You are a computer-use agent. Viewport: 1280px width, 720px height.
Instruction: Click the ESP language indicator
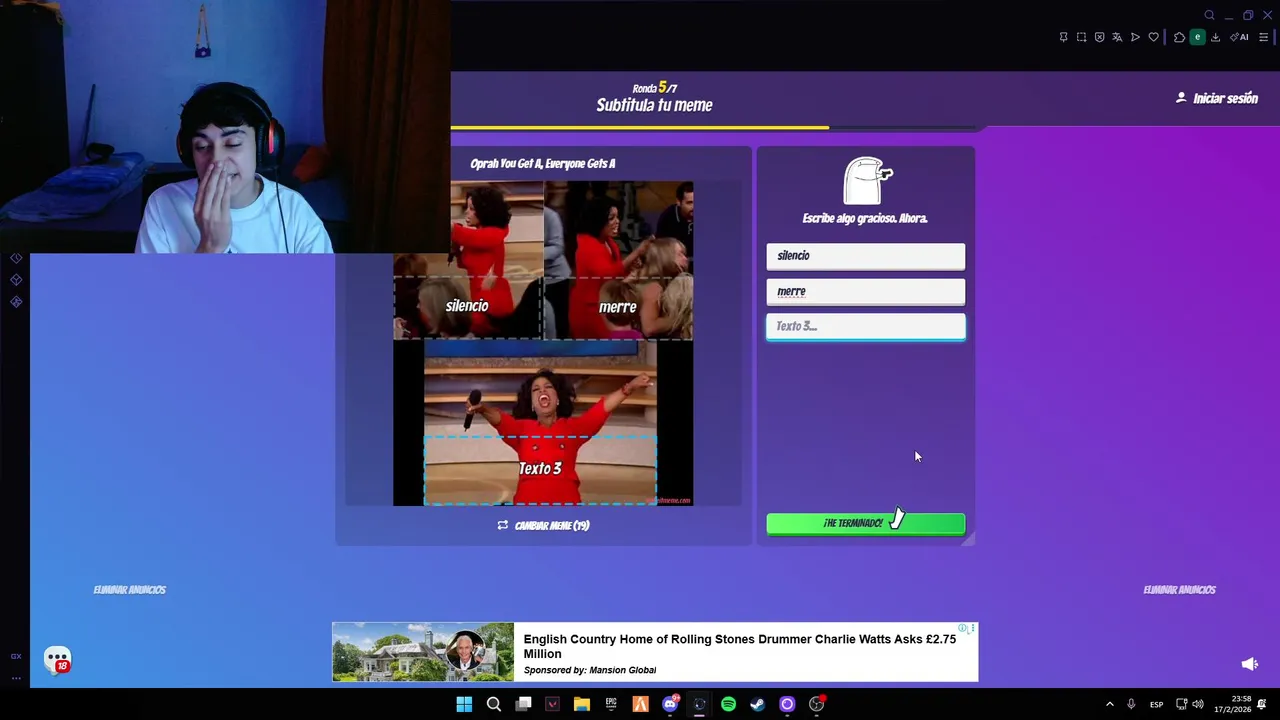tap(1156, 704)
